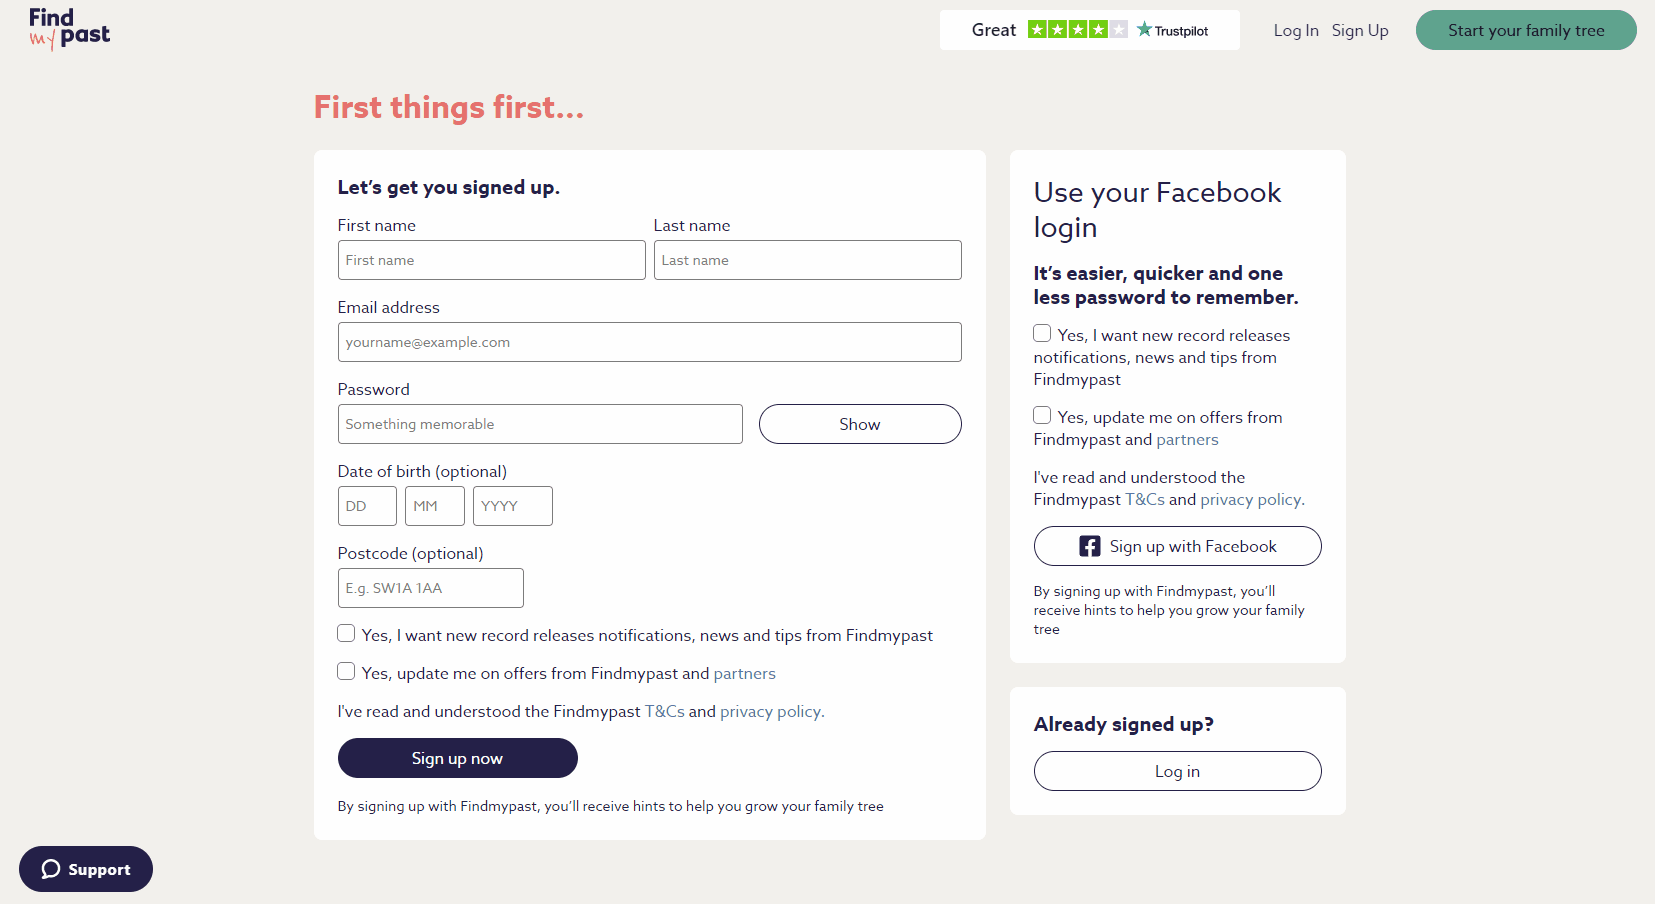Click the Facebook icon on sign-up button
The width and height of the screenshot is (1655, 904).
pyautogui.click(x=1089, y=546)
